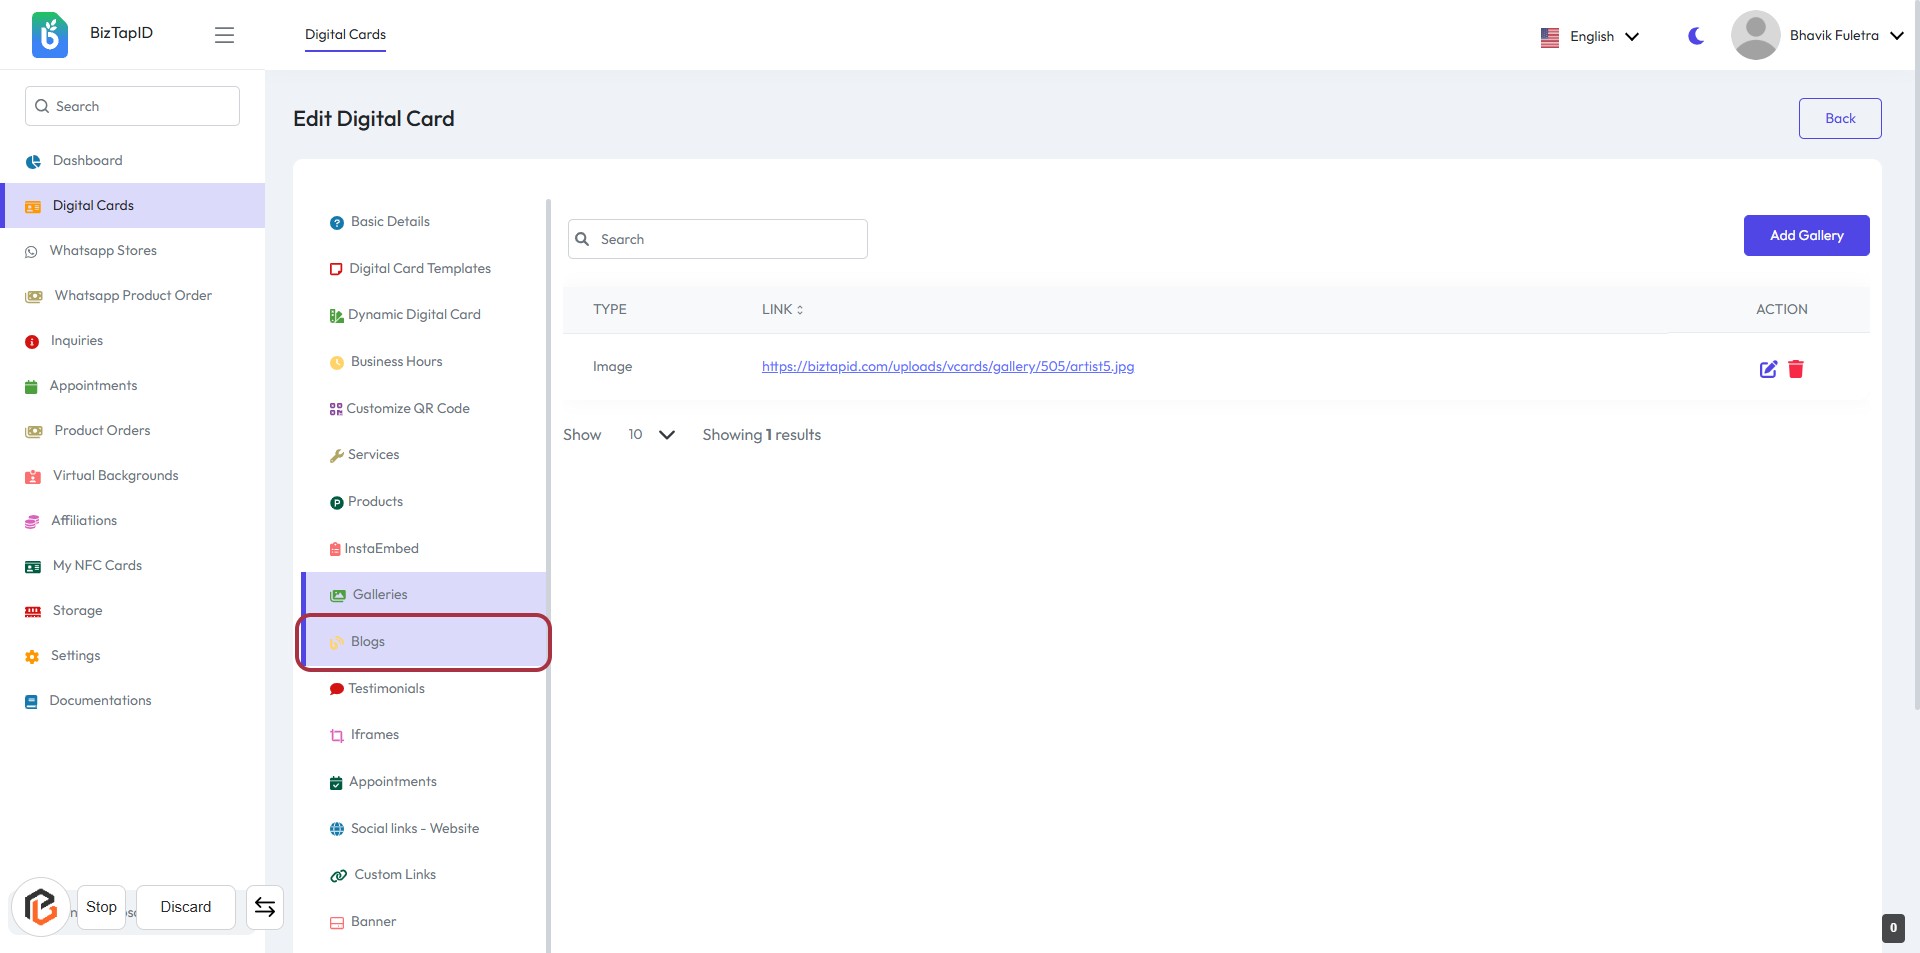The height and width of the screenshot is (953, 1920).
Task: Select the Blogs menu item
Action: (367, 641)
